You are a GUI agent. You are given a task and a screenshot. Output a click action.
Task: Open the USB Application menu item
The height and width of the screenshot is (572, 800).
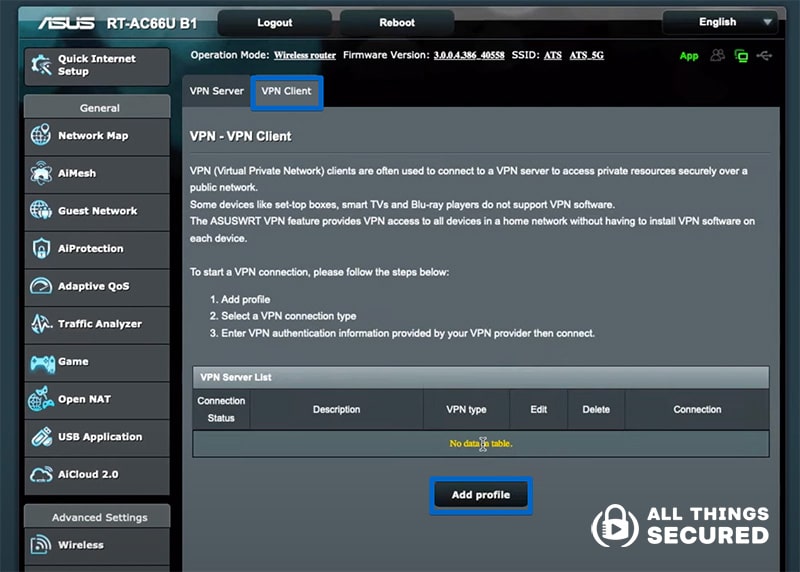click(x=97, y=437)
